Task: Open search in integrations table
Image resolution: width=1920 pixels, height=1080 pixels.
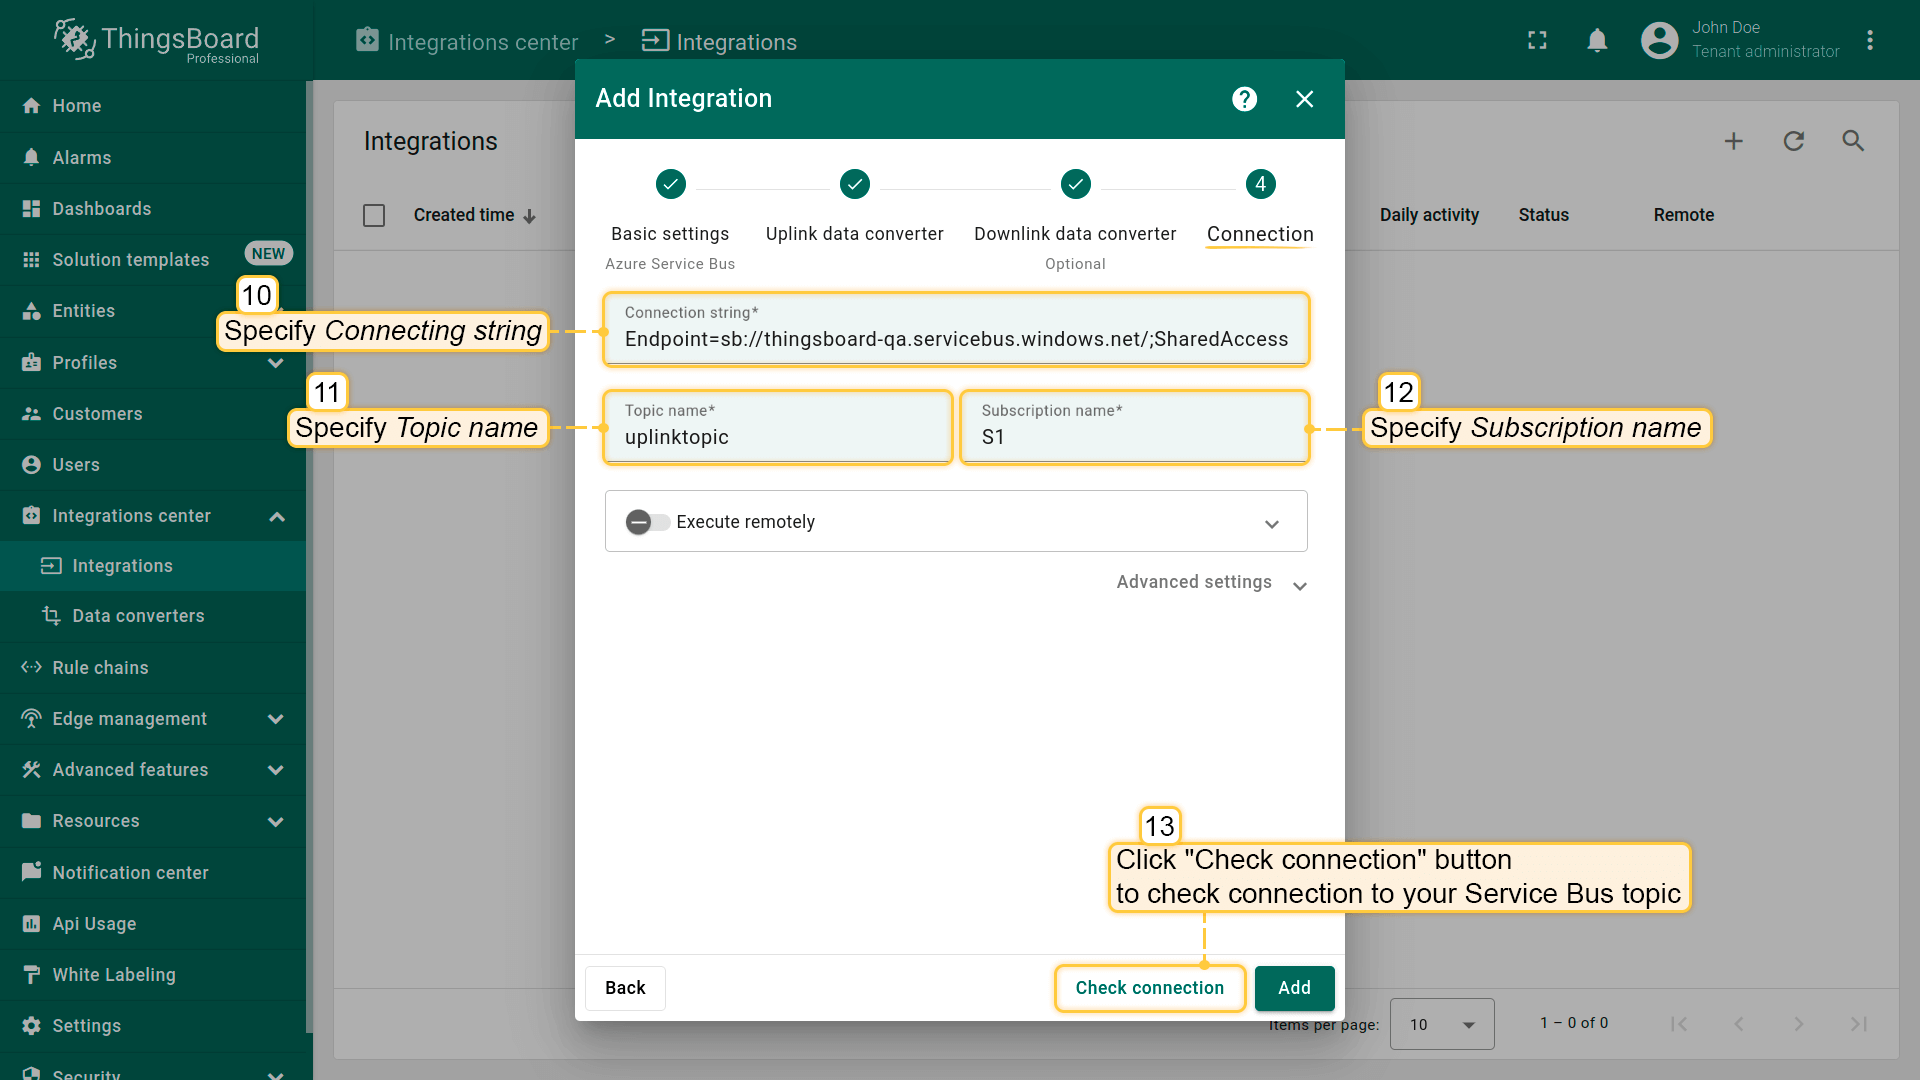Action: 1853,141
